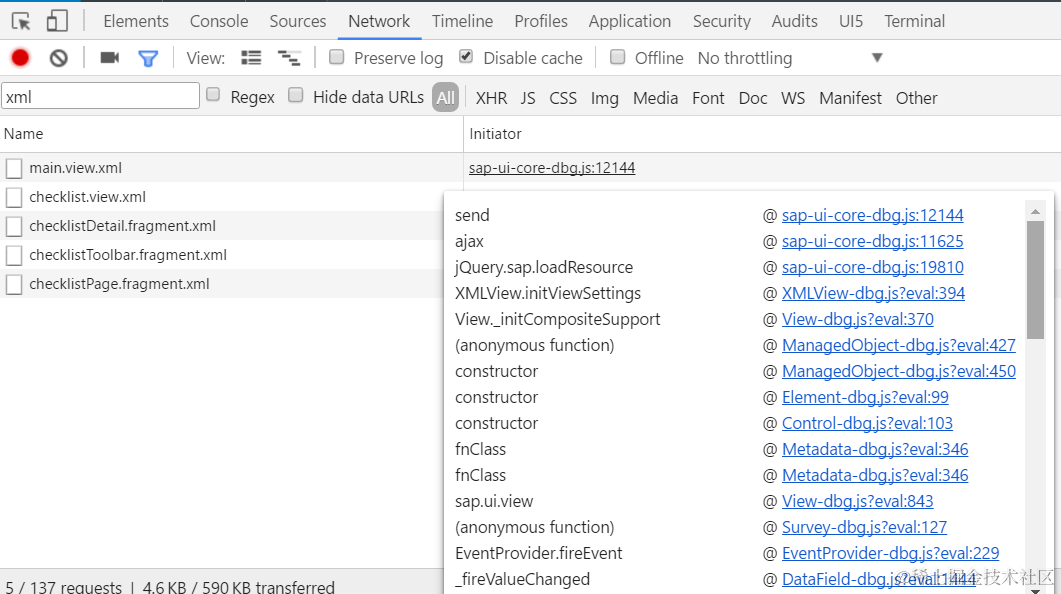
Task: Open link View-dbg.js?eval:370
Action: pyautogui.click(x=857, y=319)
